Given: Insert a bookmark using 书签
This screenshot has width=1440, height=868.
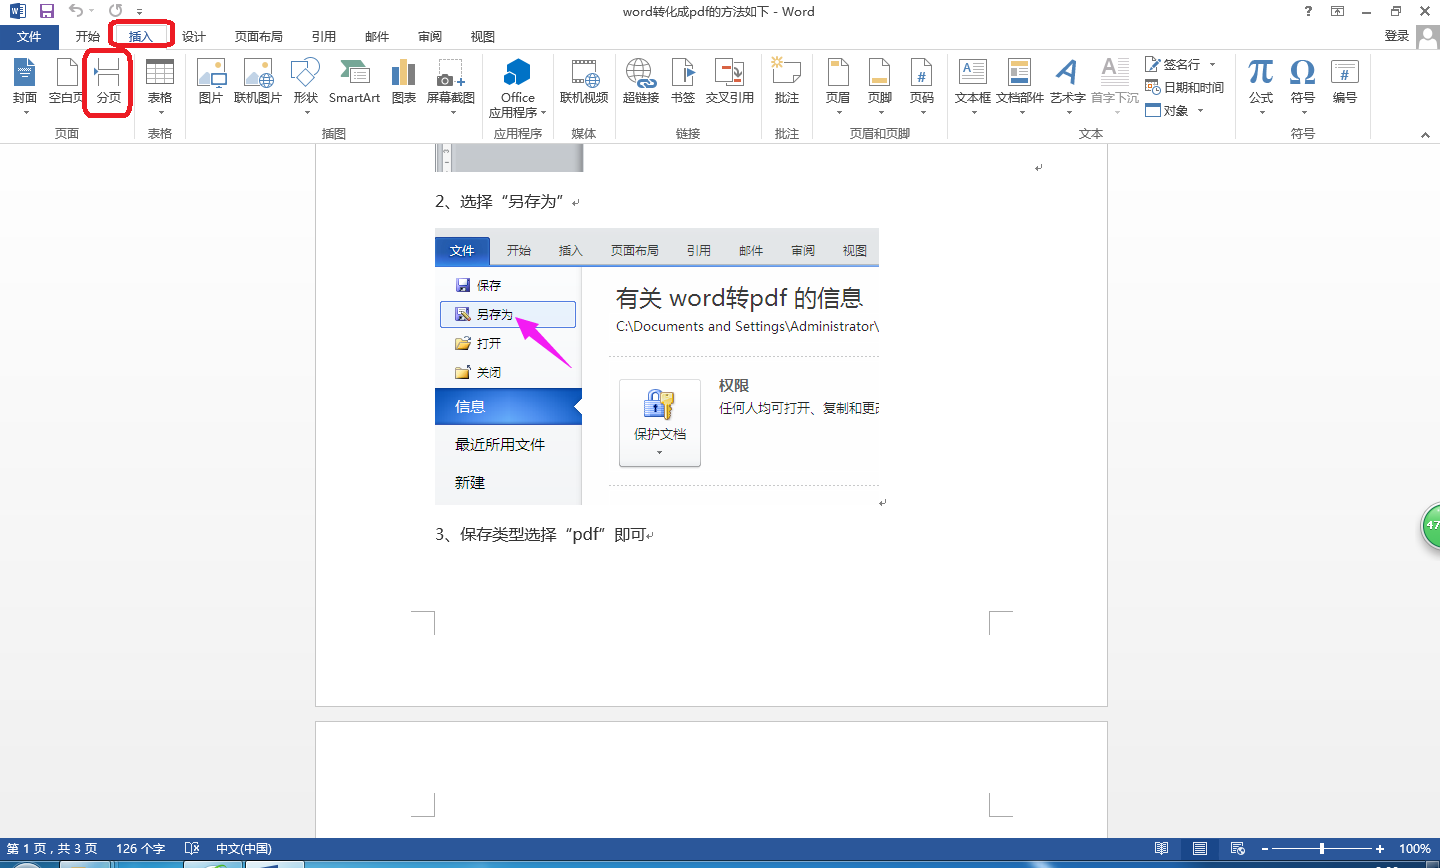Looking at the screenshot, I should 683,81.
